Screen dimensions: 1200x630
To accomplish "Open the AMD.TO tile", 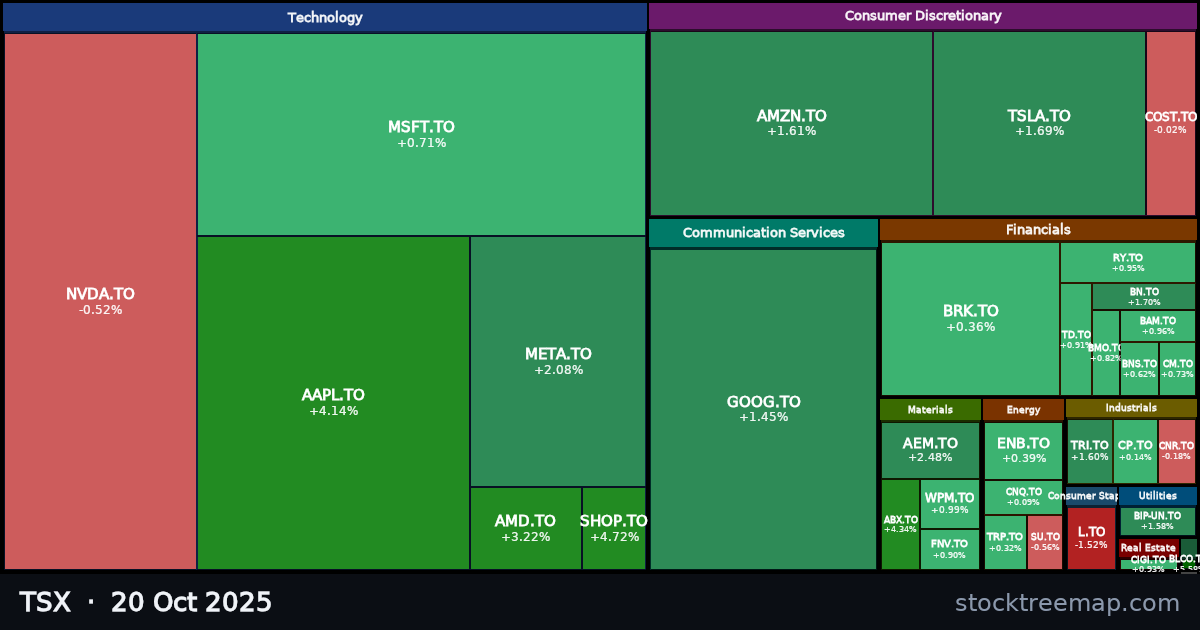I will (x=525, y=528).
